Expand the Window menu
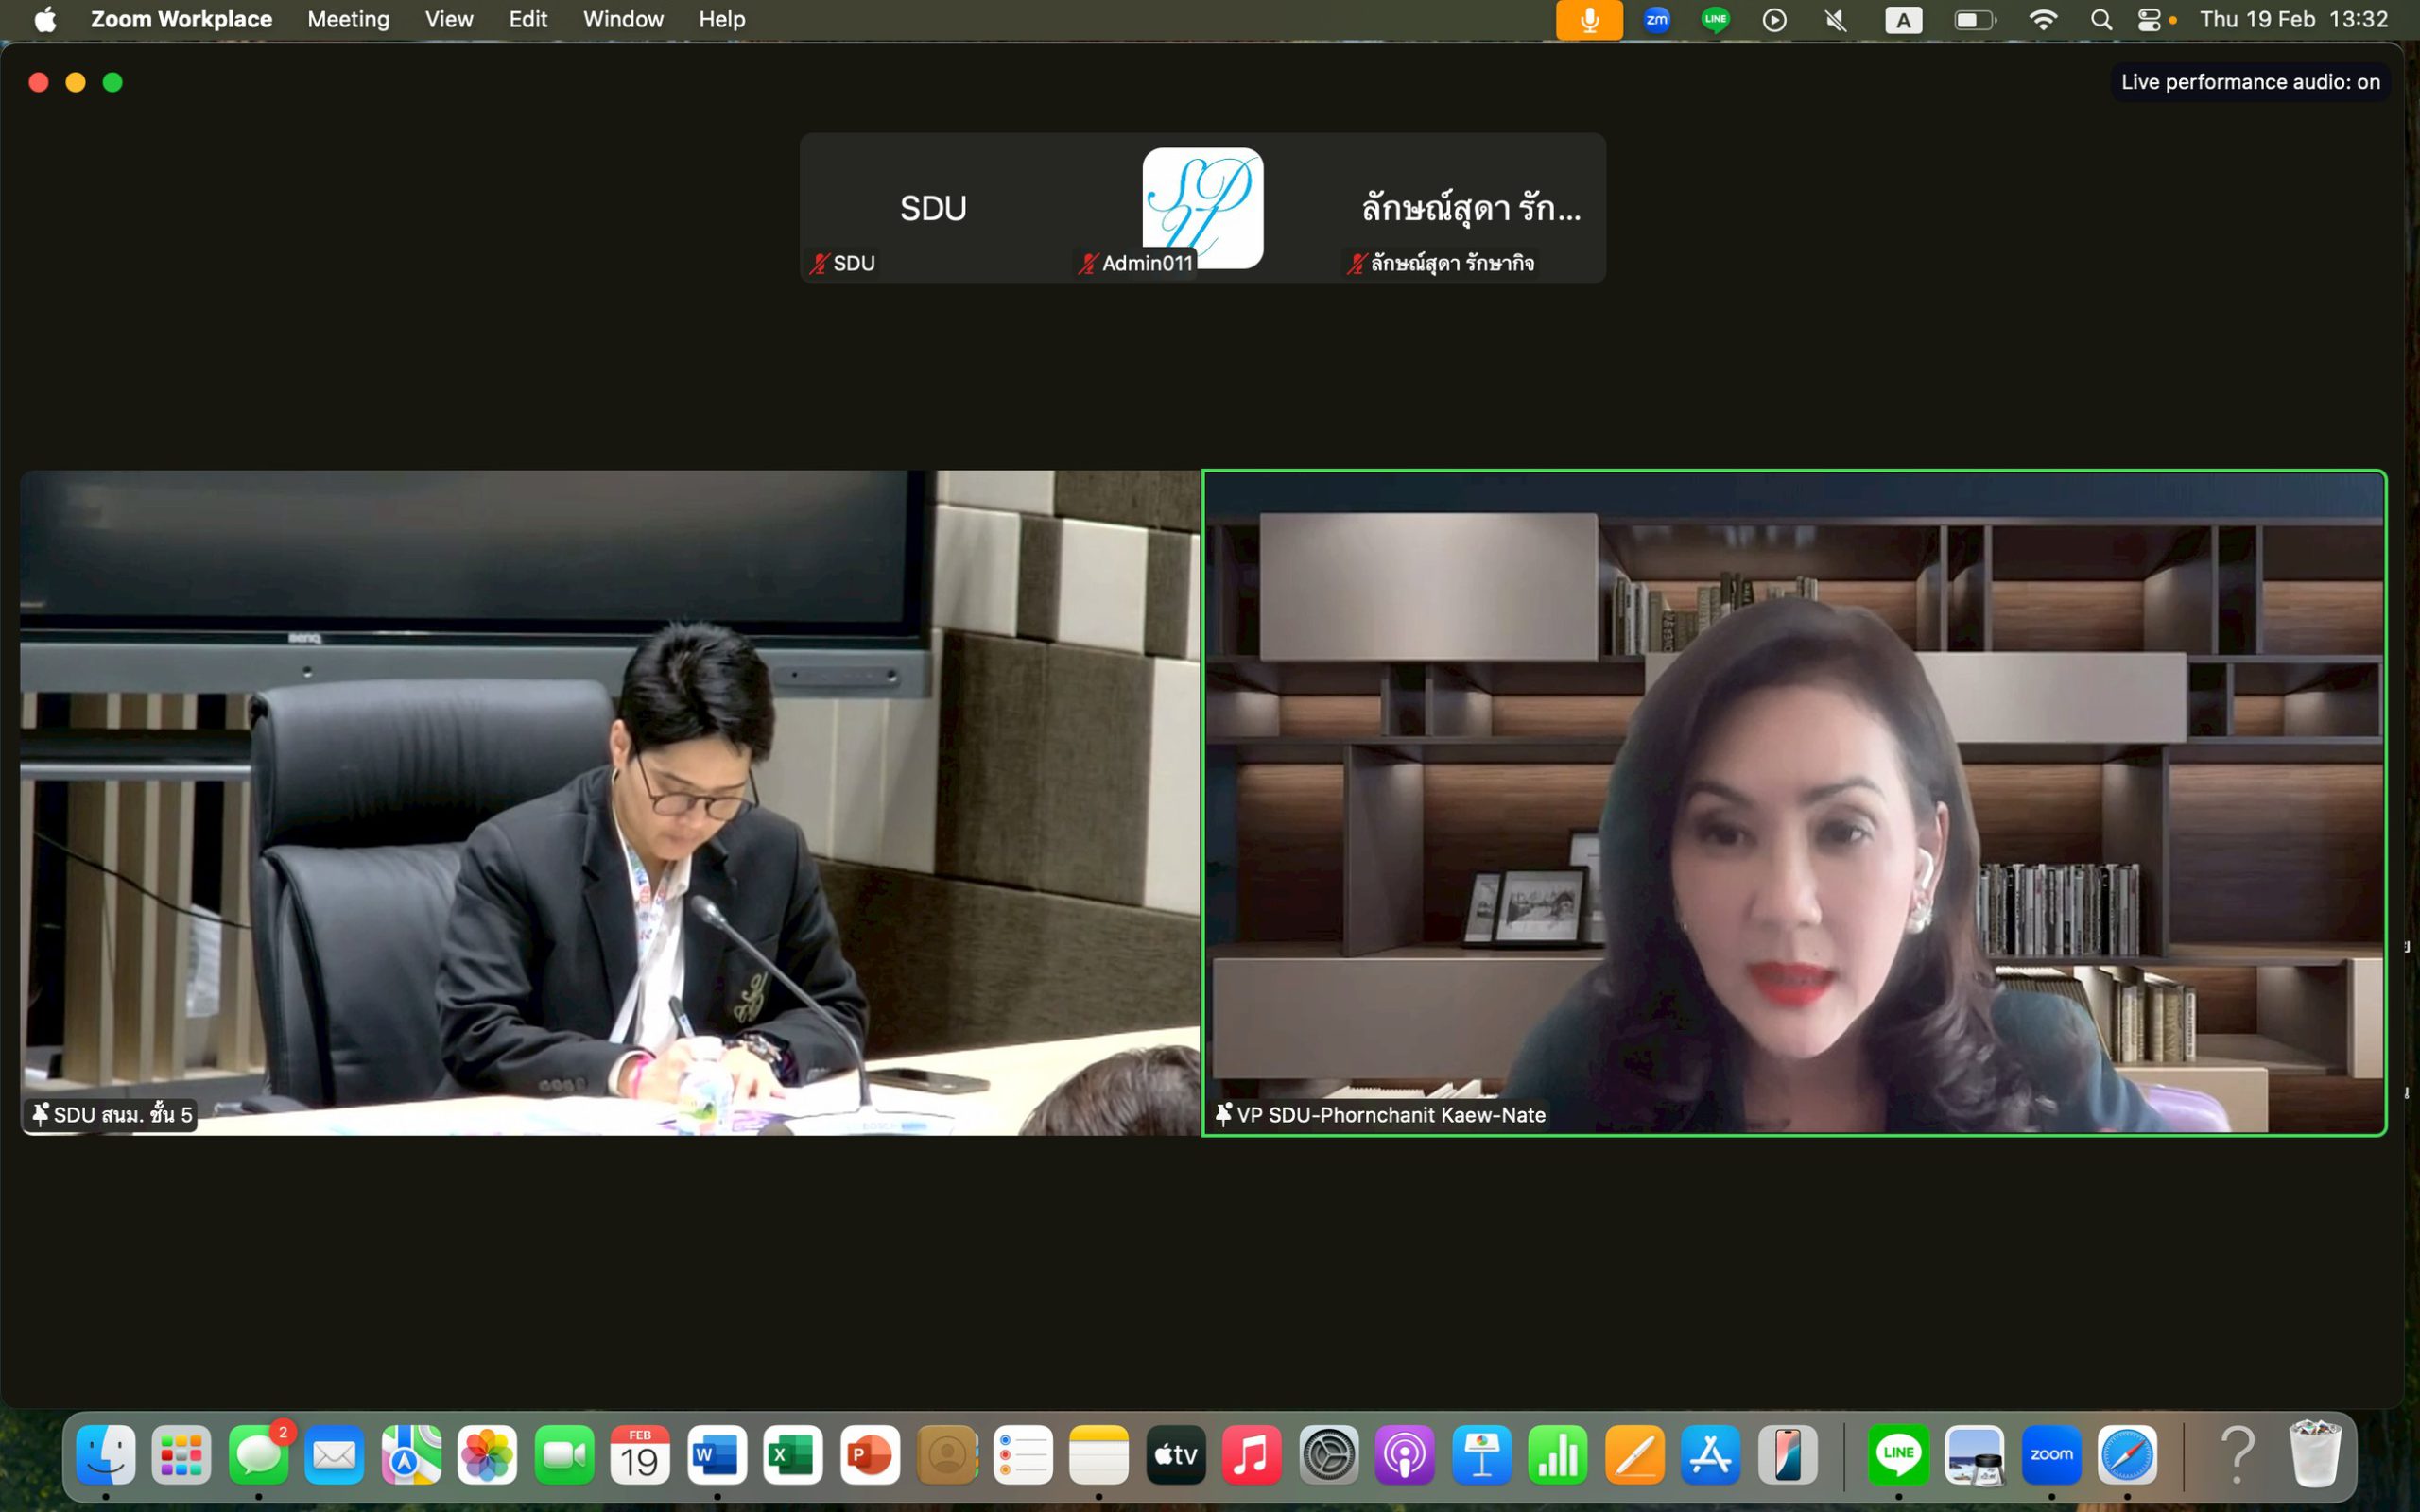The image size is (2420, 1512). [x=623, y=20]
